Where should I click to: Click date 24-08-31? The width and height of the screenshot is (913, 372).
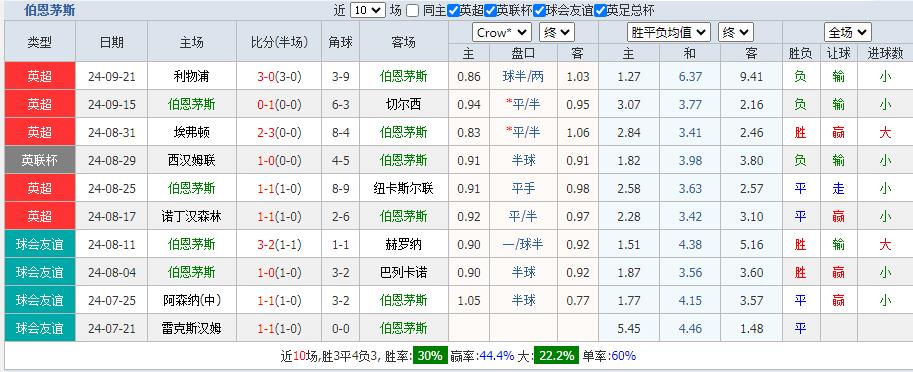112,132
